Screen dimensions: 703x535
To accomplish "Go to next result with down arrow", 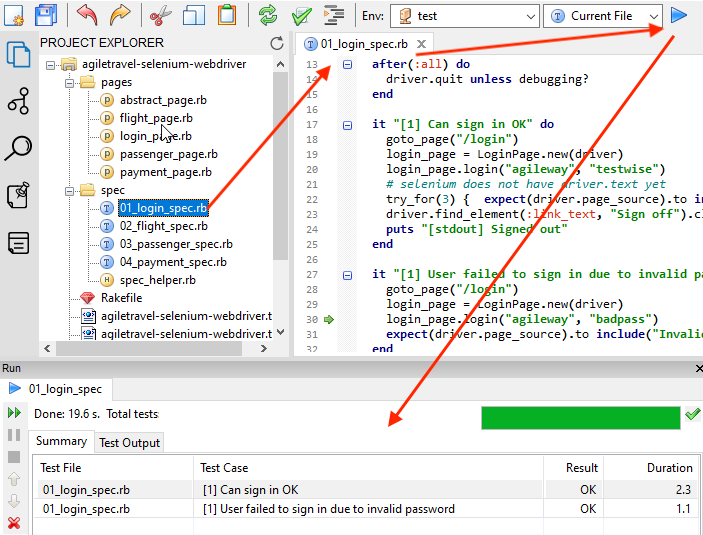I will [x=14, y=501].
